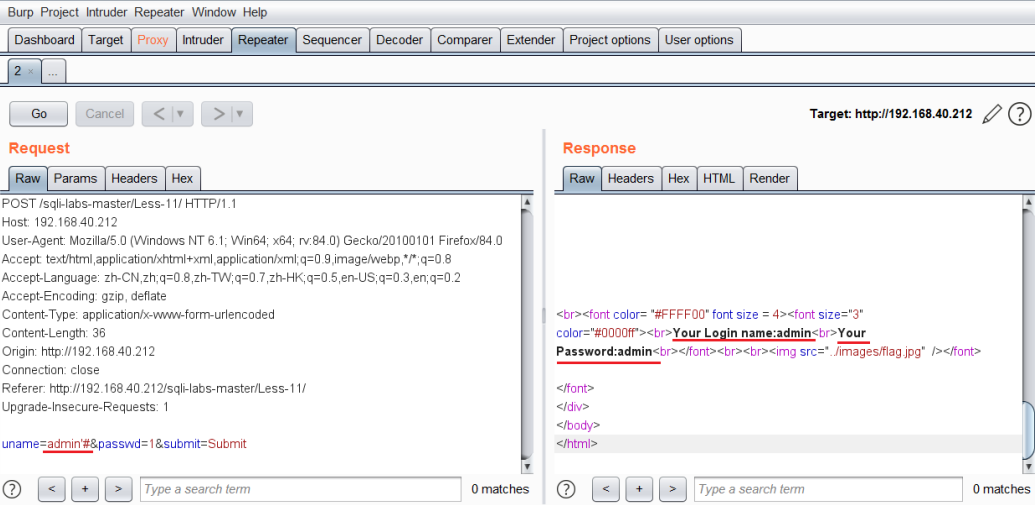The width and height of the screenshot is (1035, 505).
Task: Click the + search options button under Request
Action: tap(84, 489)
